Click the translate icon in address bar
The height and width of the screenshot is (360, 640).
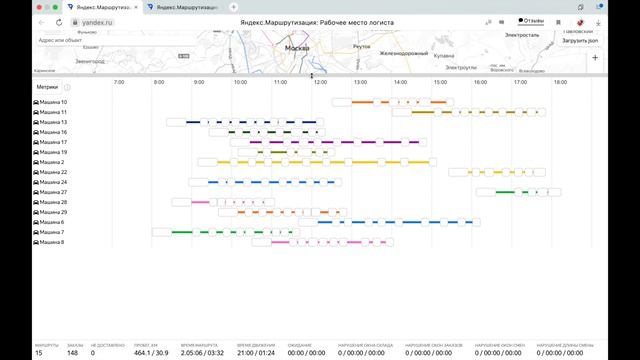(488, 22)
